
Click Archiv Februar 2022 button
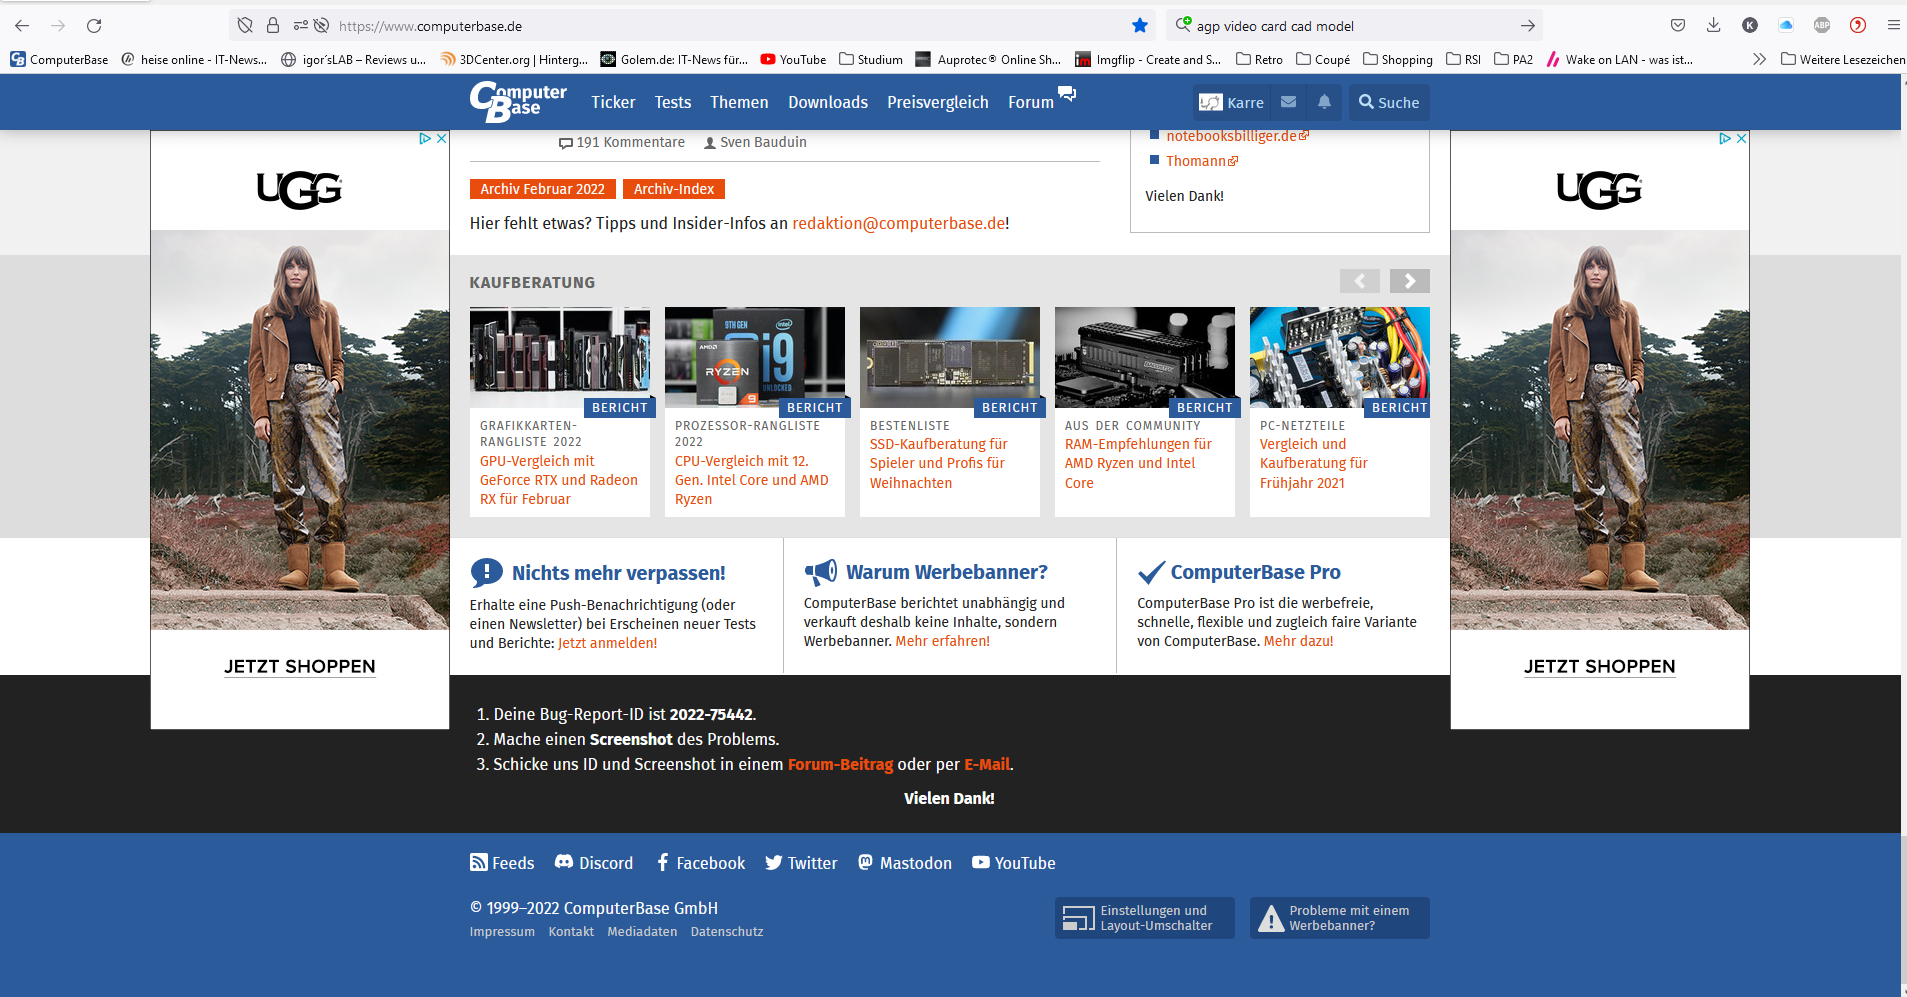(543, 189)
